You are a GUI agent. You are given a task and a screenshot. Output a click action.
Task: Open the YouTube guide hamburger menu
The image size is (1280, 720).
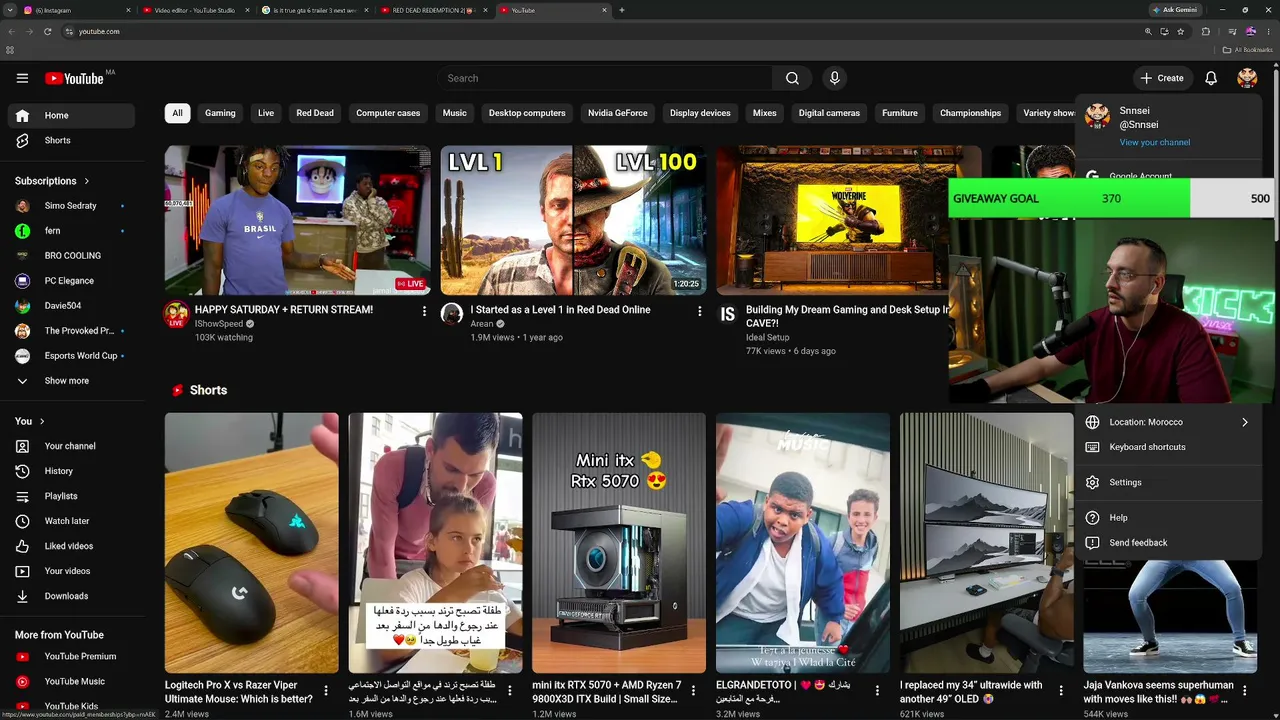coord(22,78)
